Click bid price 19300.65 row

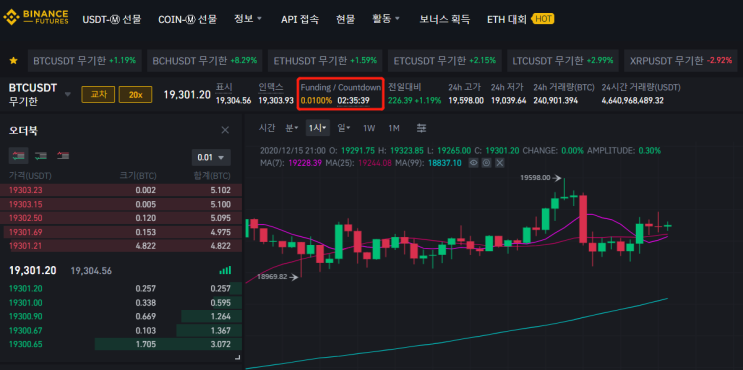pyautogui.click(x=121, y=344)
